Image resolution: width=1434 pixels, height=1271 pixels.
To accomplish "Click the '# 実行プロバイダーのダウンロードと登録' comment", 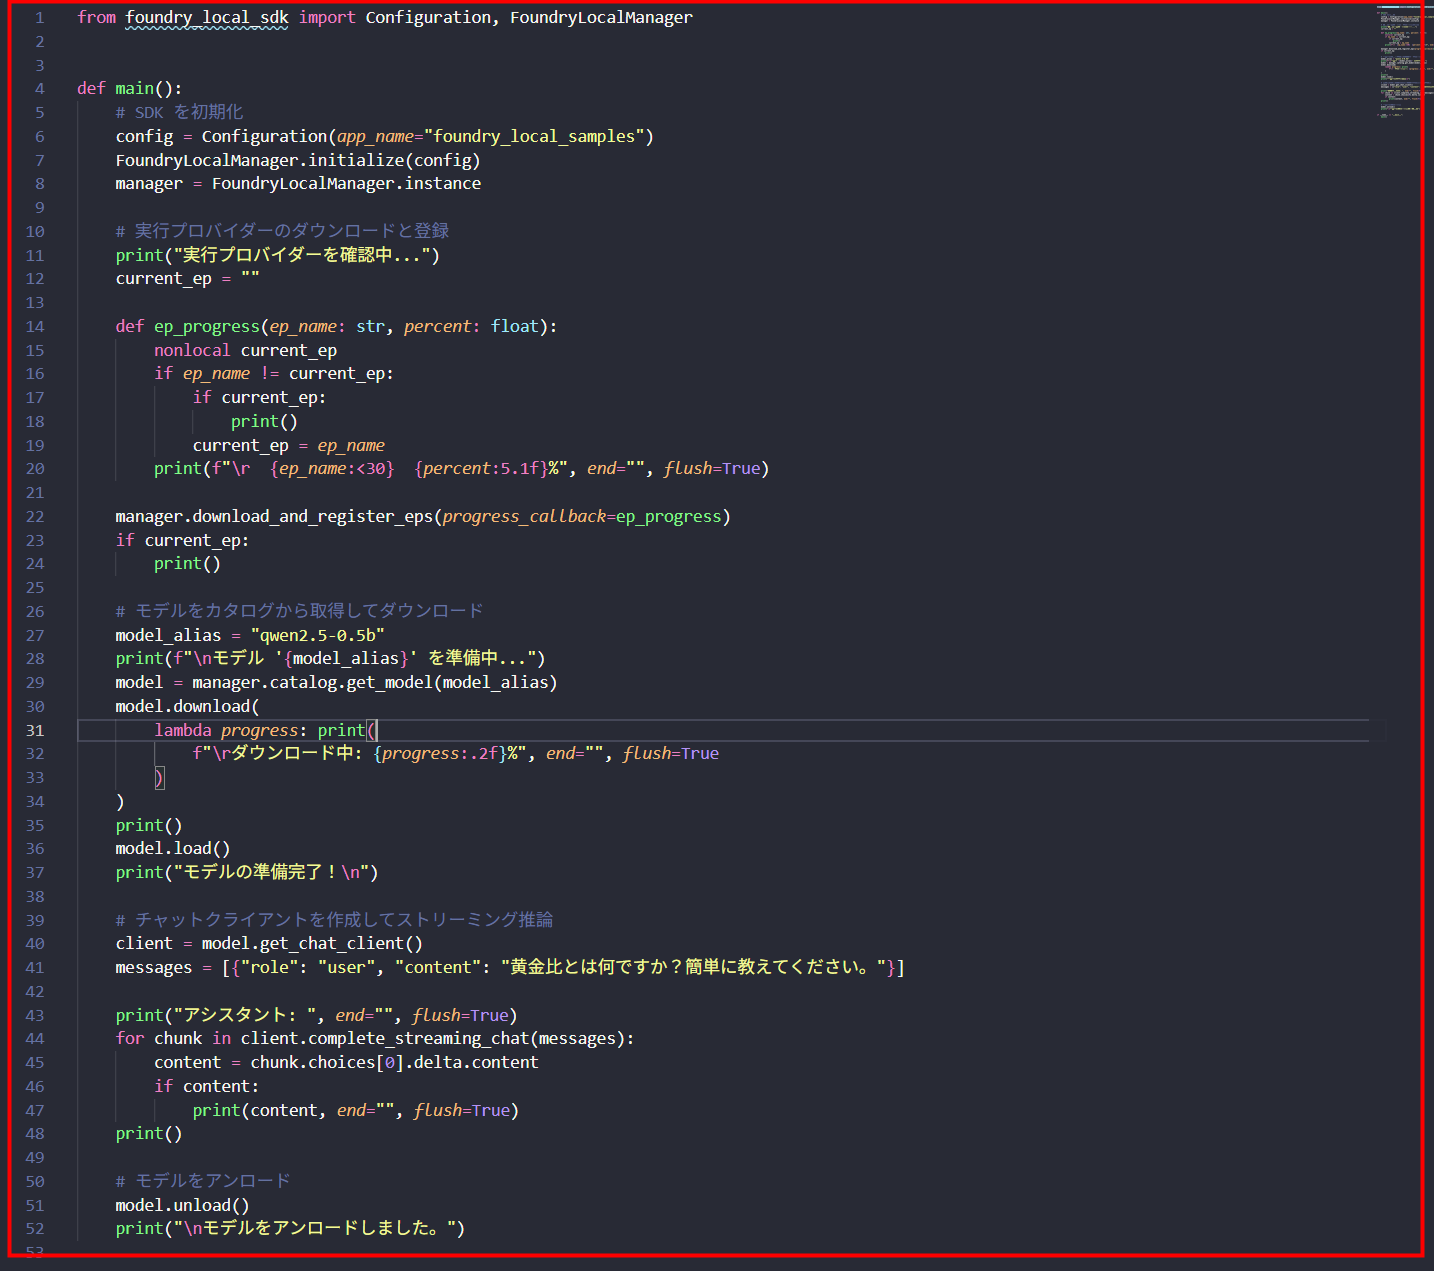I will (282, 231).
